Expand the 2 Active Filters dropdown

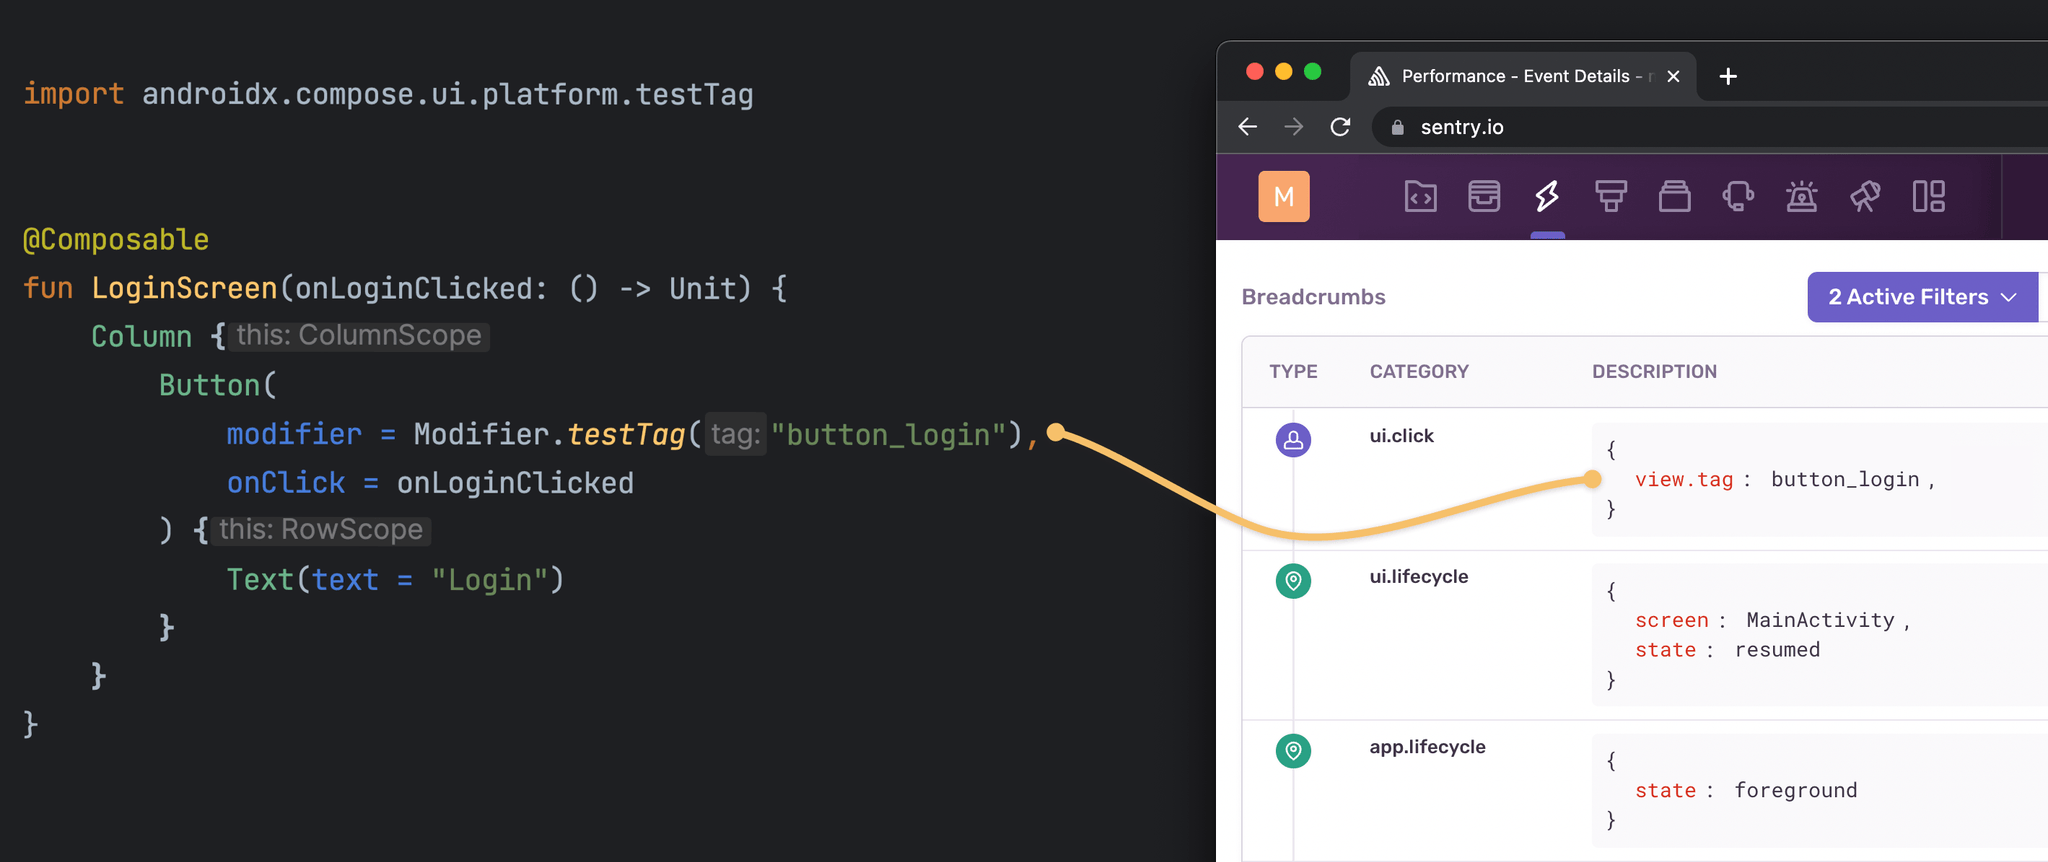point(1922,297)
